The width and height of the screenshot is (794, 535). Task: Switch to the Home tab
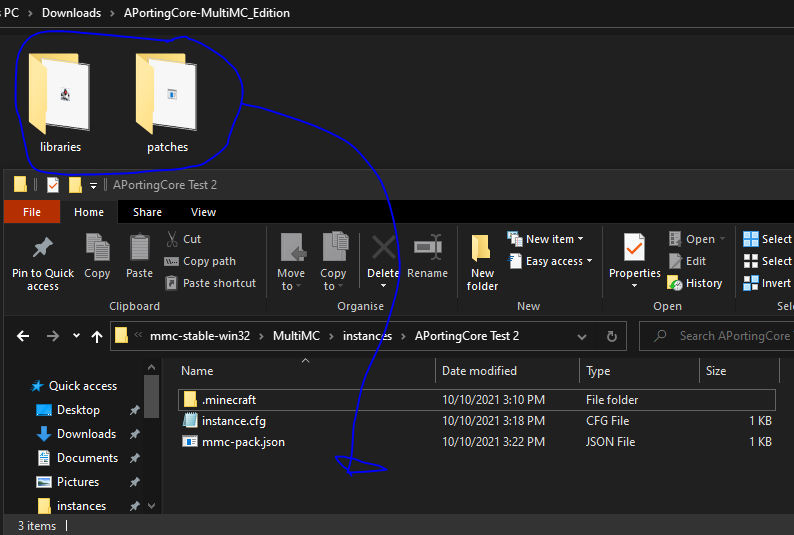(x=89, y=212)
